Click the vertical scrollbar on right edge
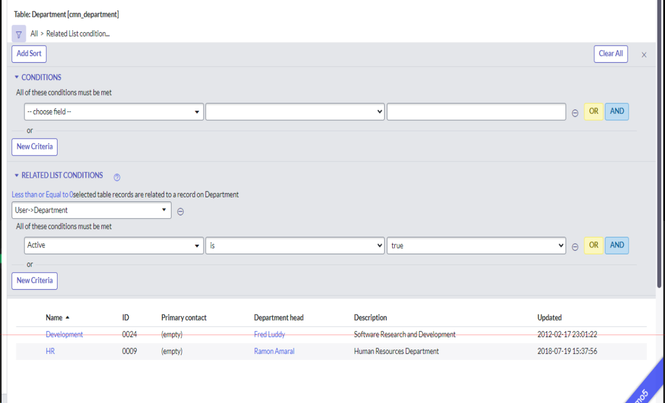The width and height of the screenshot is (665, 403). [659, 144]
